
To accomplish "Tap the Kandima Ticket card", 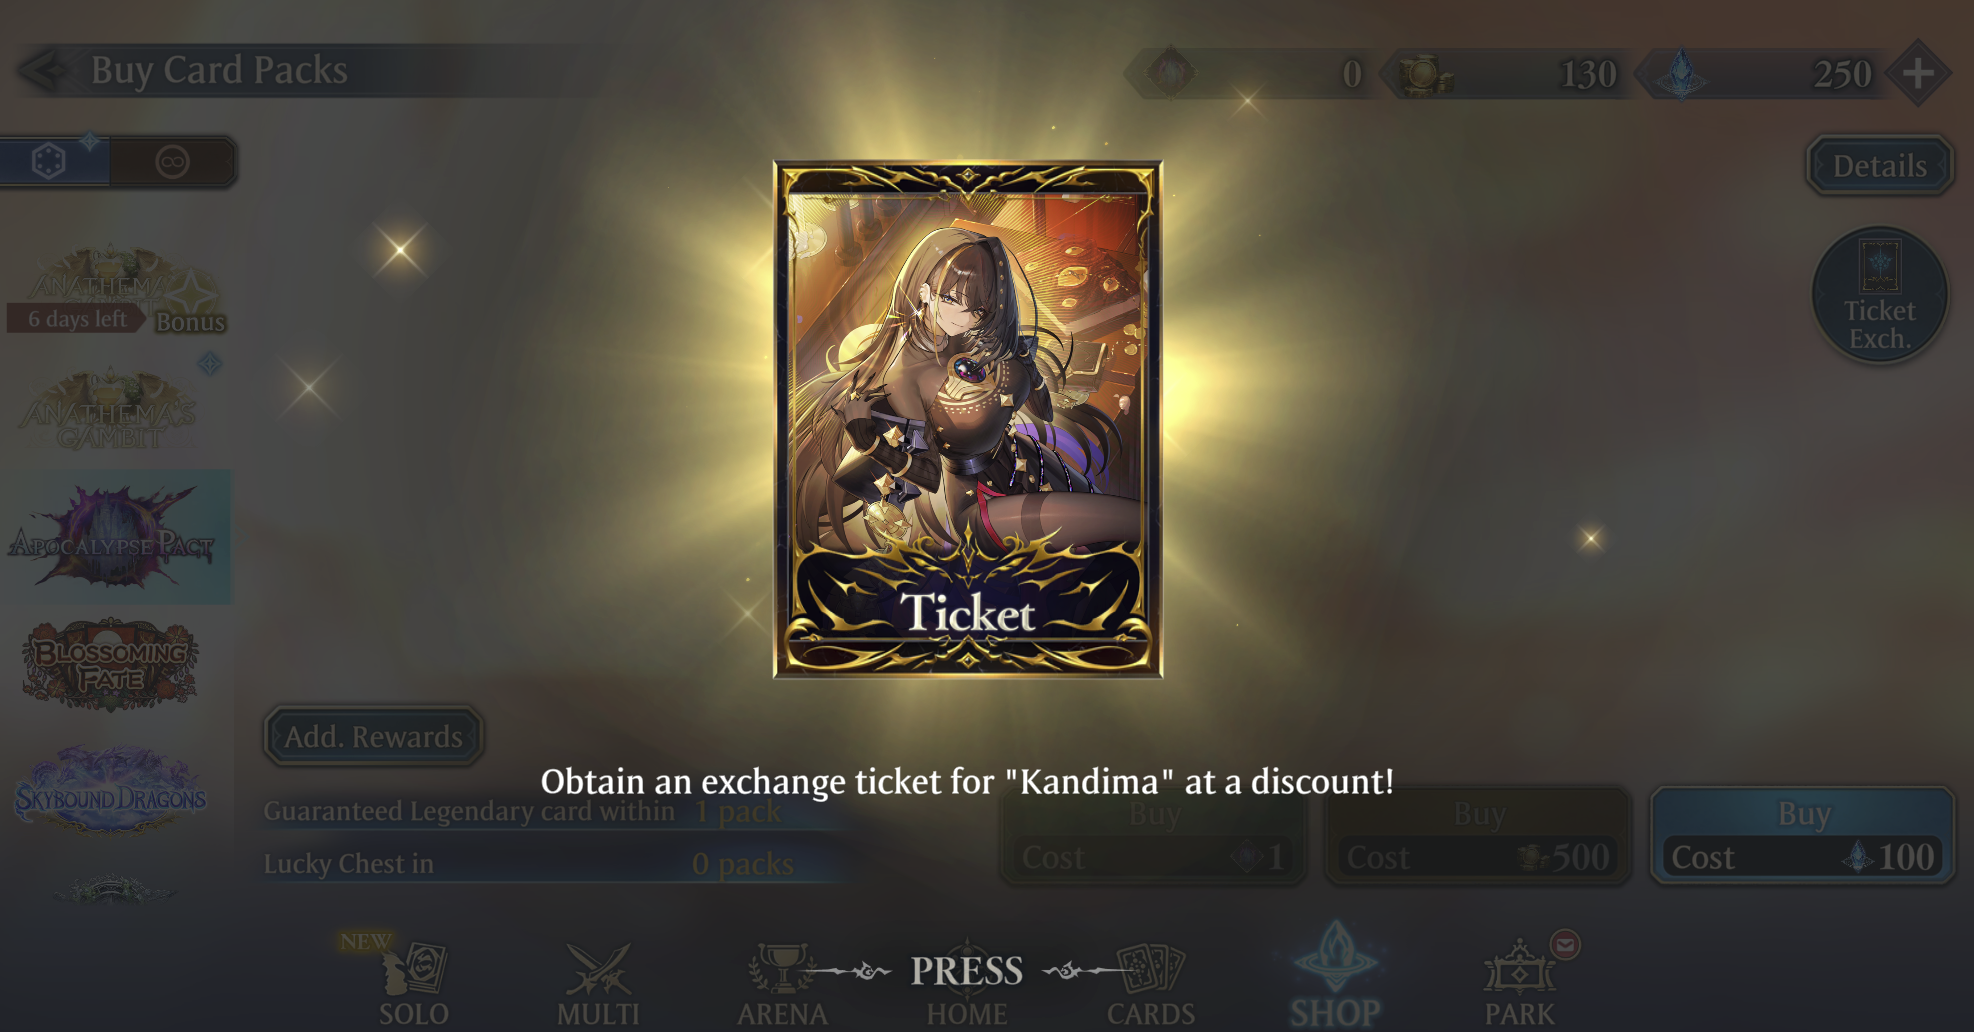I will point(967,419).
